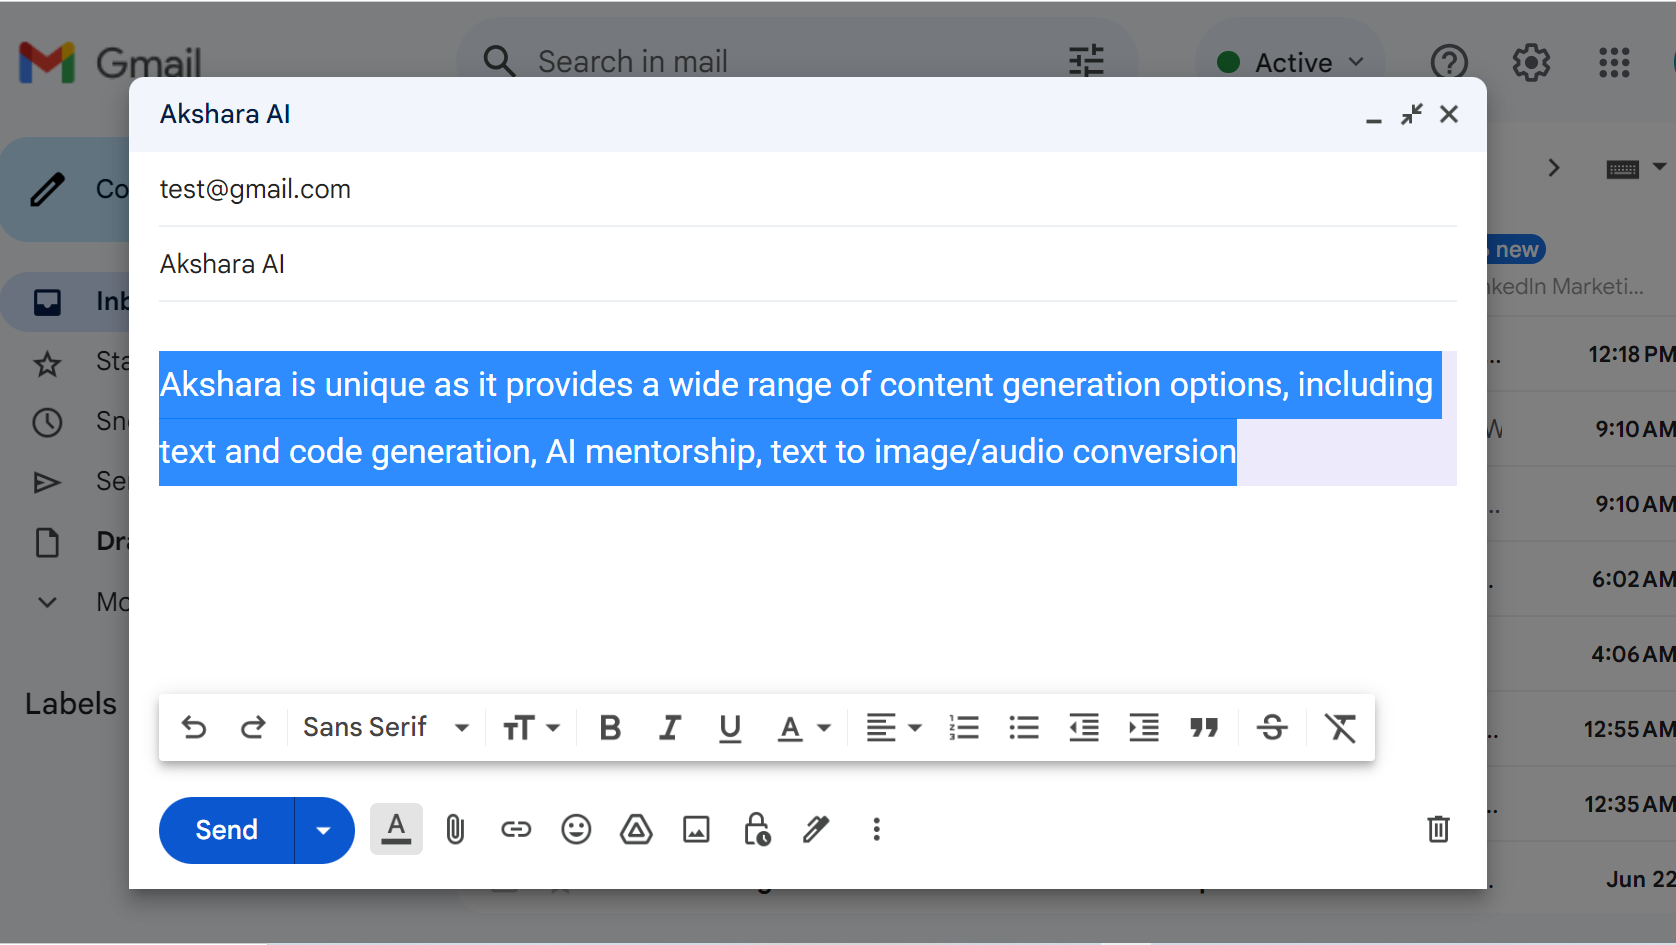Screen dimensions: 1676x945
Task: Toggle confidential mode lock icon
Action: [757, 829]
